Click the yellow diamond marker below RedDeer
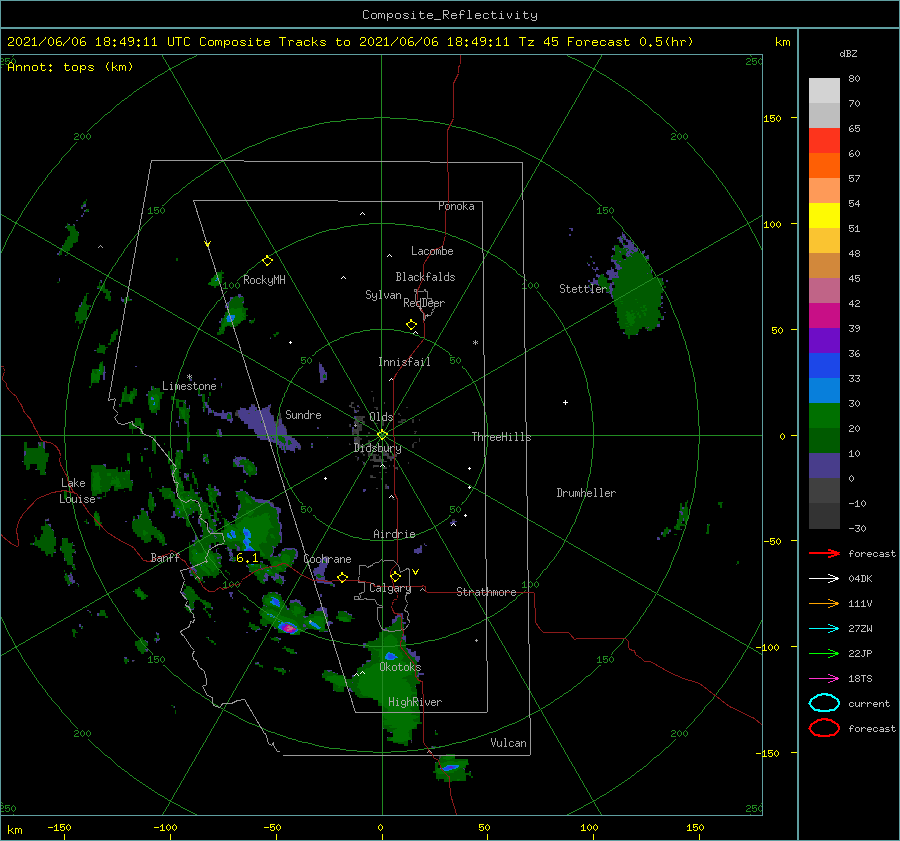 click(412, 325)
